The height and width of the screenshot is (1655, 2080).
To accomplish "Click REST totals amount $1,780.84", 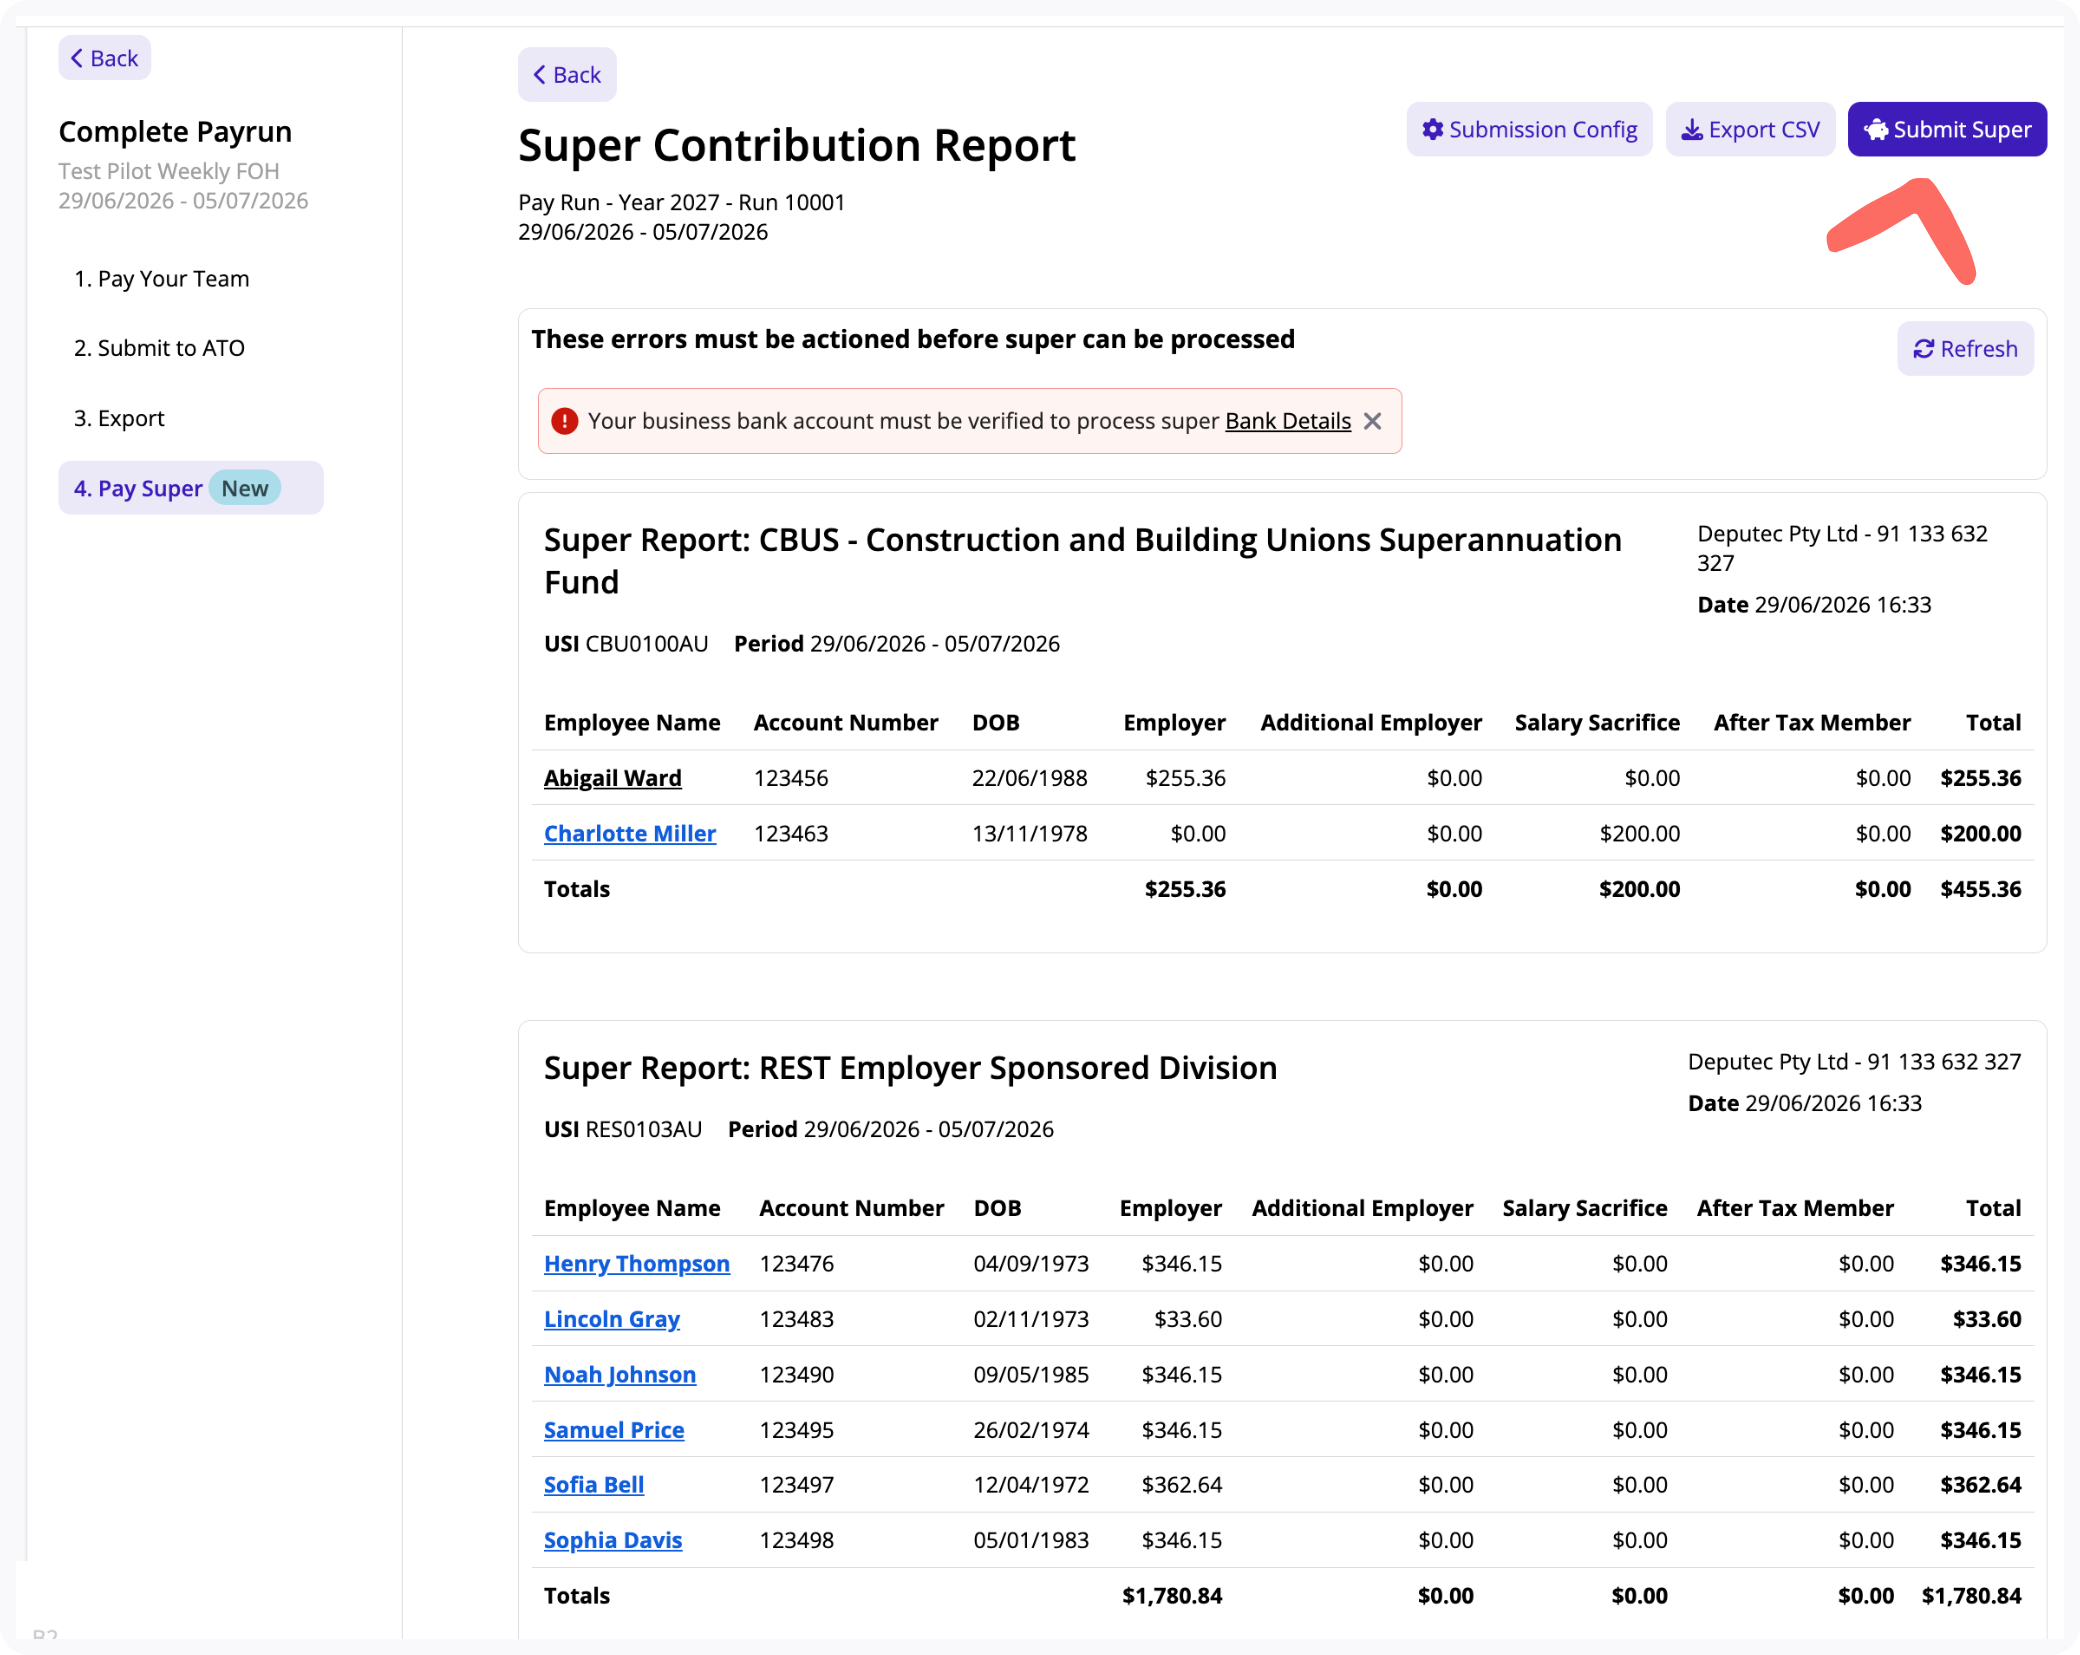I will [x=1972, y=1596].
